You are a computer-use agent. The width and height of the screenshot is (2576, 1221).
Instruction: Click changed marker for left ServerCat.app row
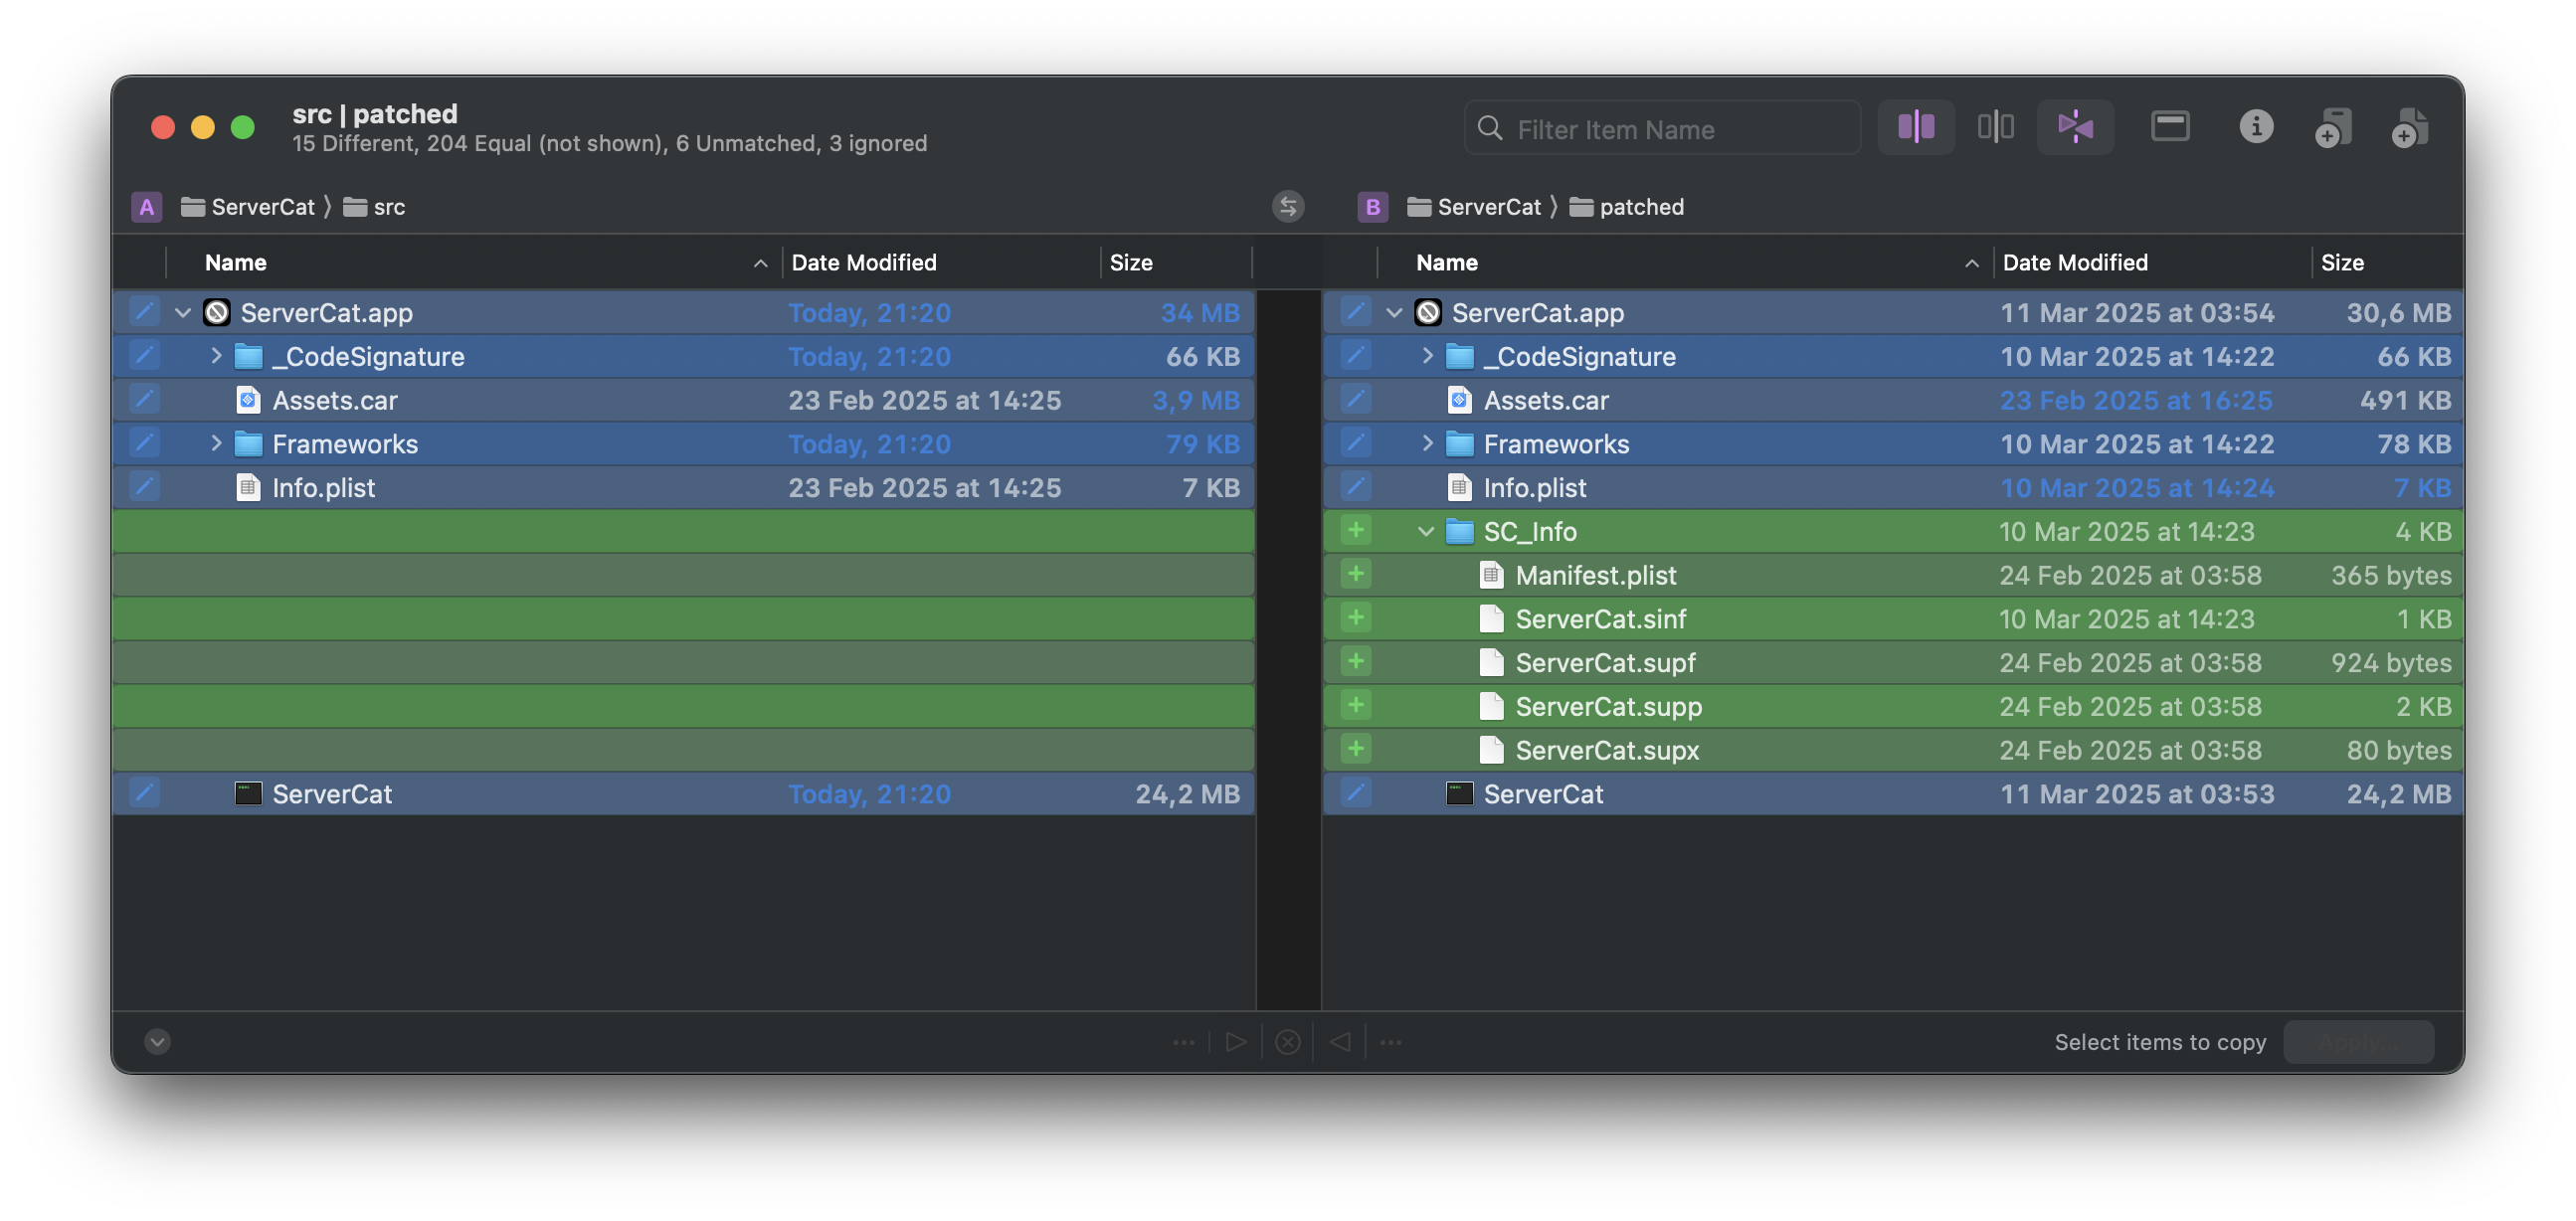click(x=145, y=311)
